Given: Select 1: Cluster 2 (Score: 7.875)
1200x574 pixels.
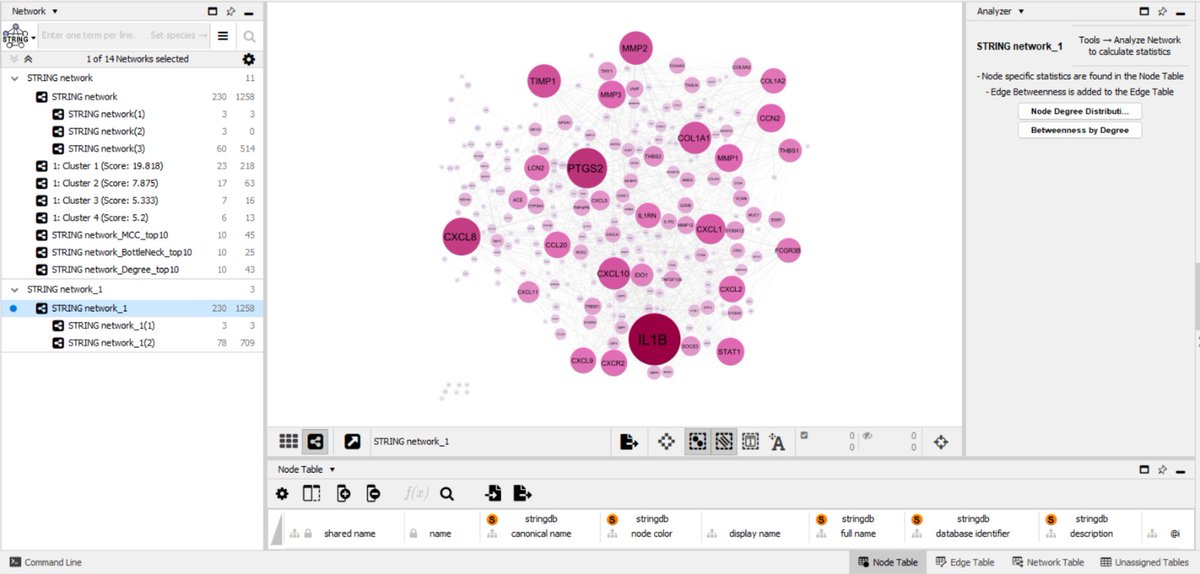Looking at the screenshot, I should [132, 184].
